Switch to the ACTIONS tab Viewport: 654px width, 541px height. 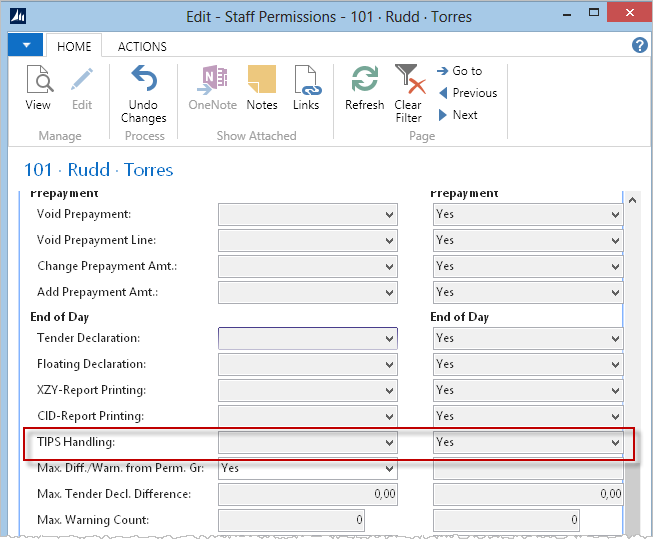tap(143, 47)
